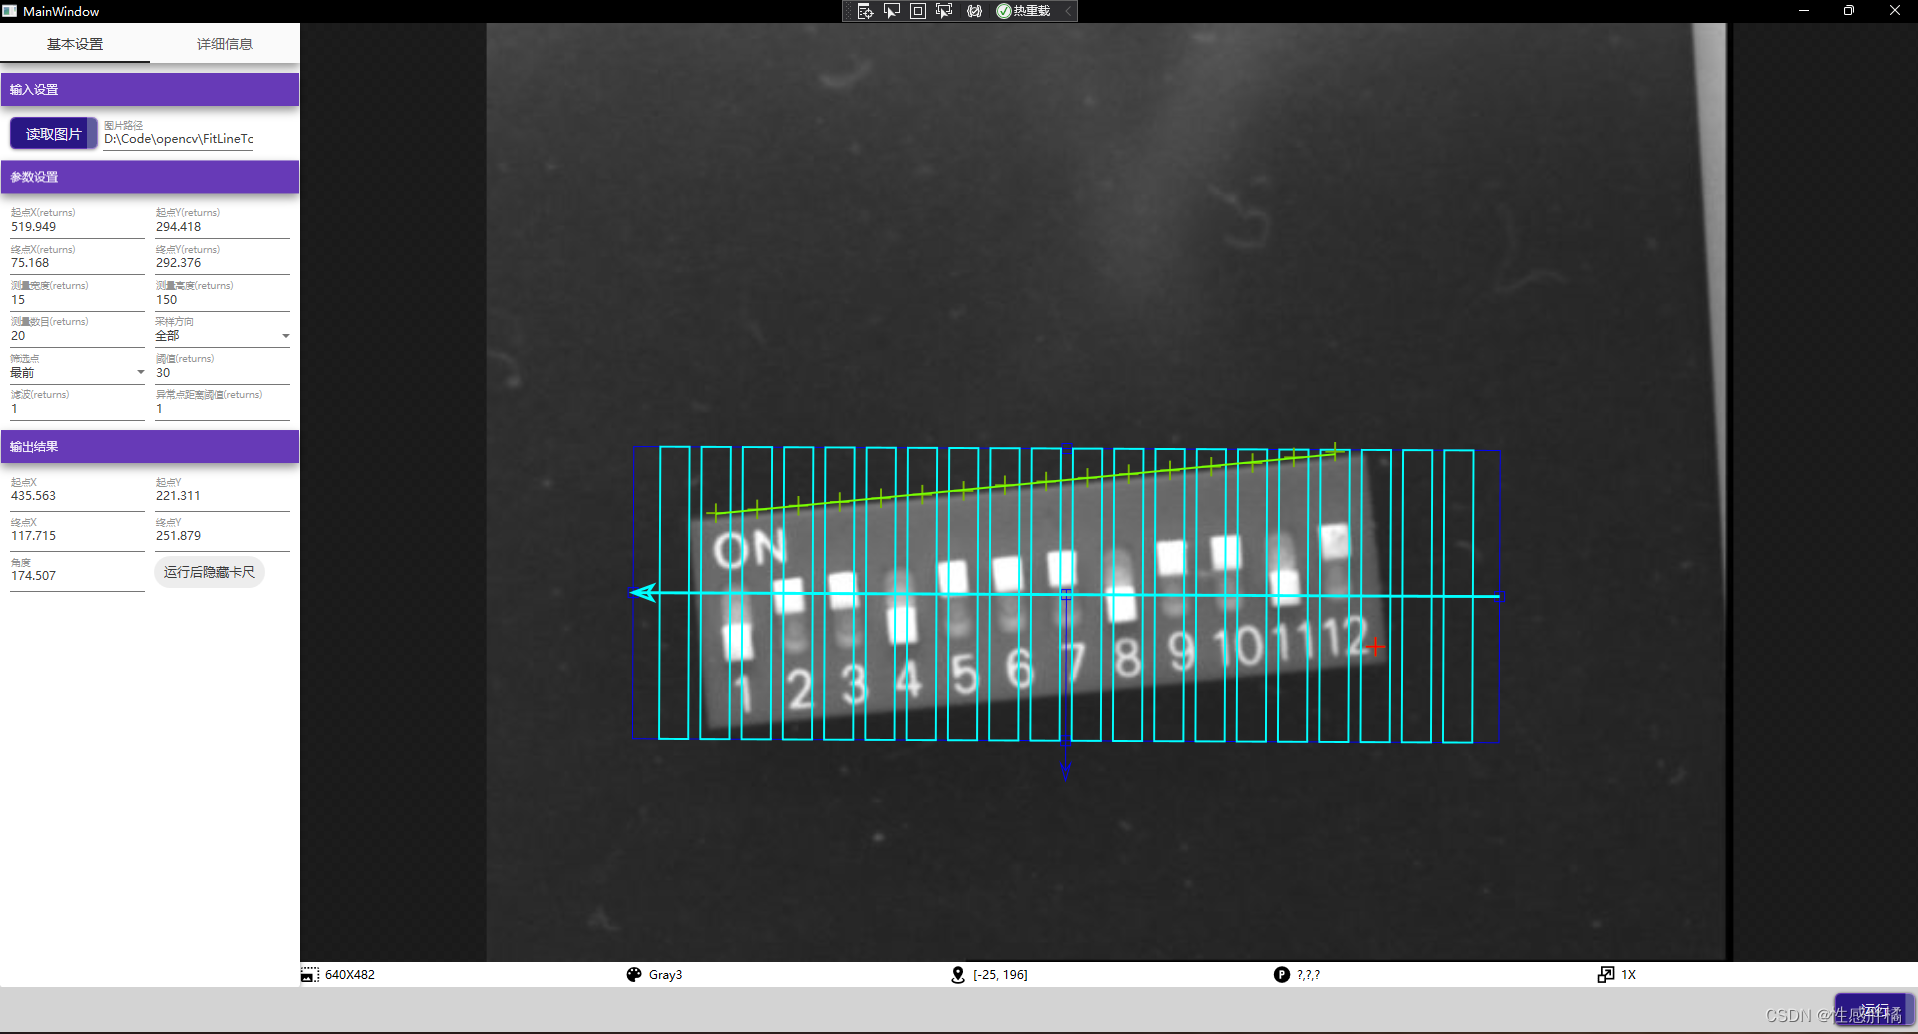Screen dimensions: 1918x1034
Task: Click the pixel value P icon
Action: pyautogui.click(x=1282, y=974)
